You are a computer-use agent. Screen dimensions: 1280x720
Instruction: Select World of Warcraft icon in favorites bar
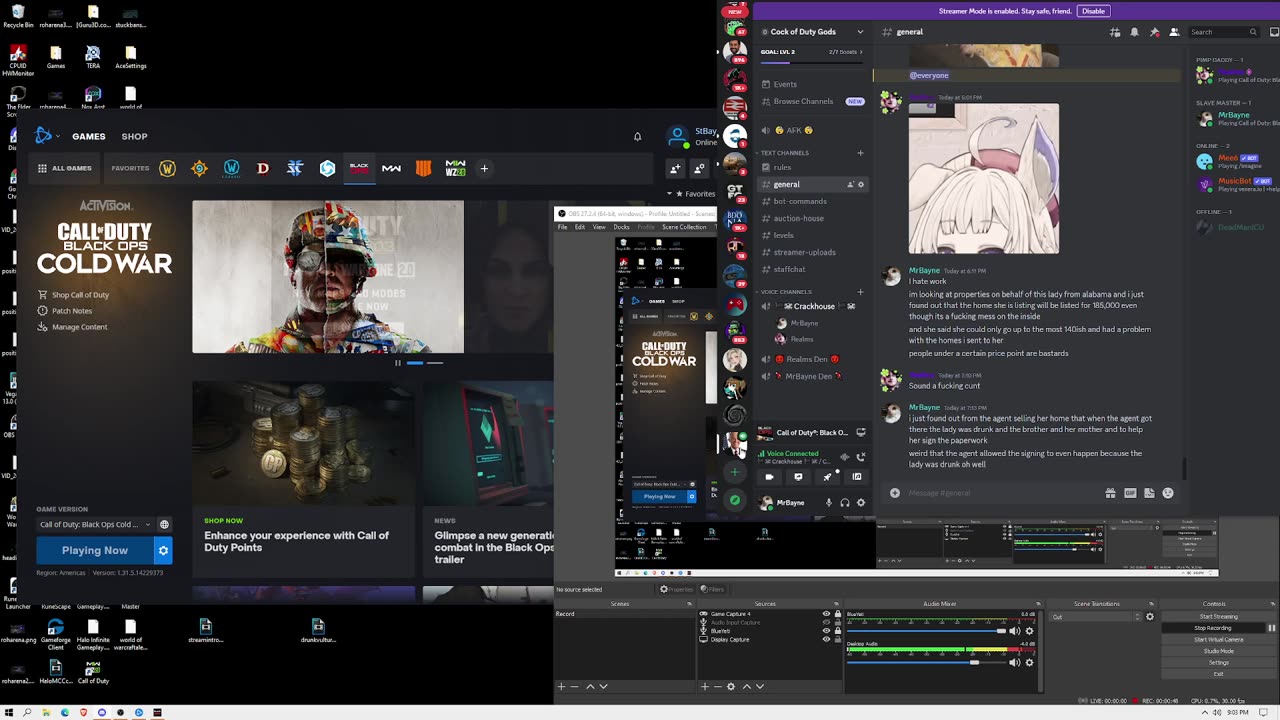click(x=167, y=168)
